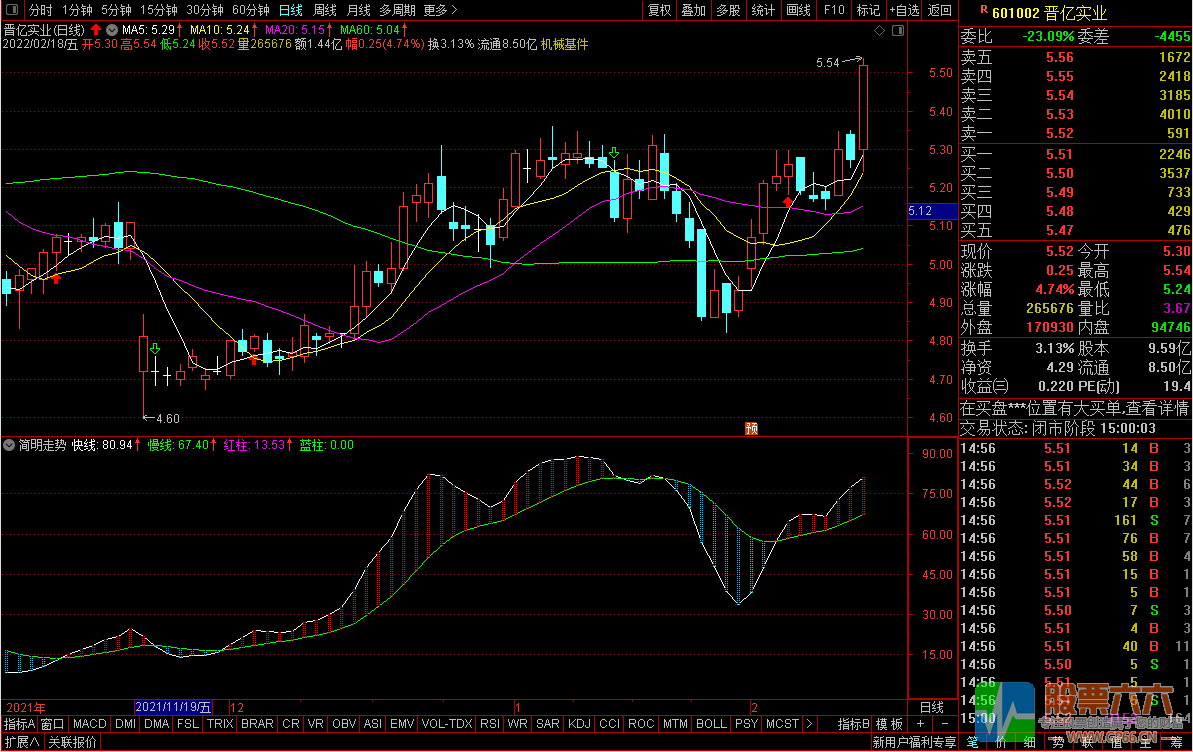Click the 复权 button
1193x752 pixels.
click(x=660, y=10)
